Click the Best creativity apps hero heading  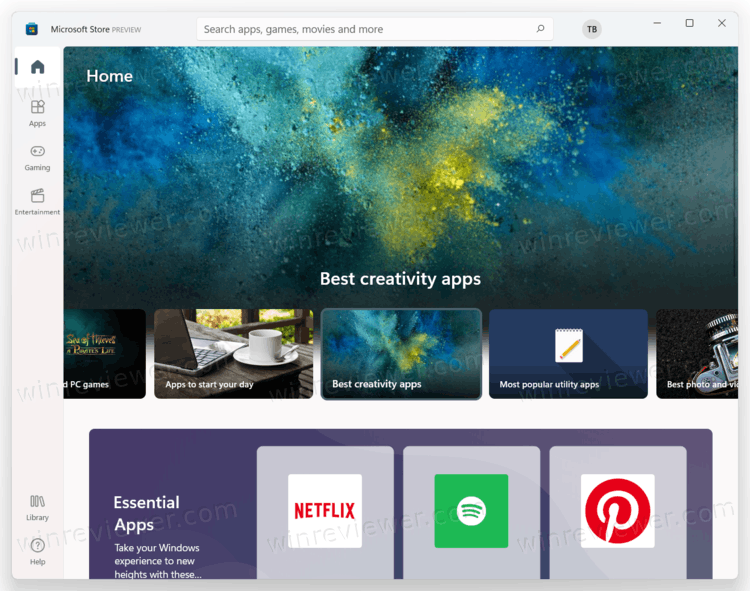click(x=400, y=279)
